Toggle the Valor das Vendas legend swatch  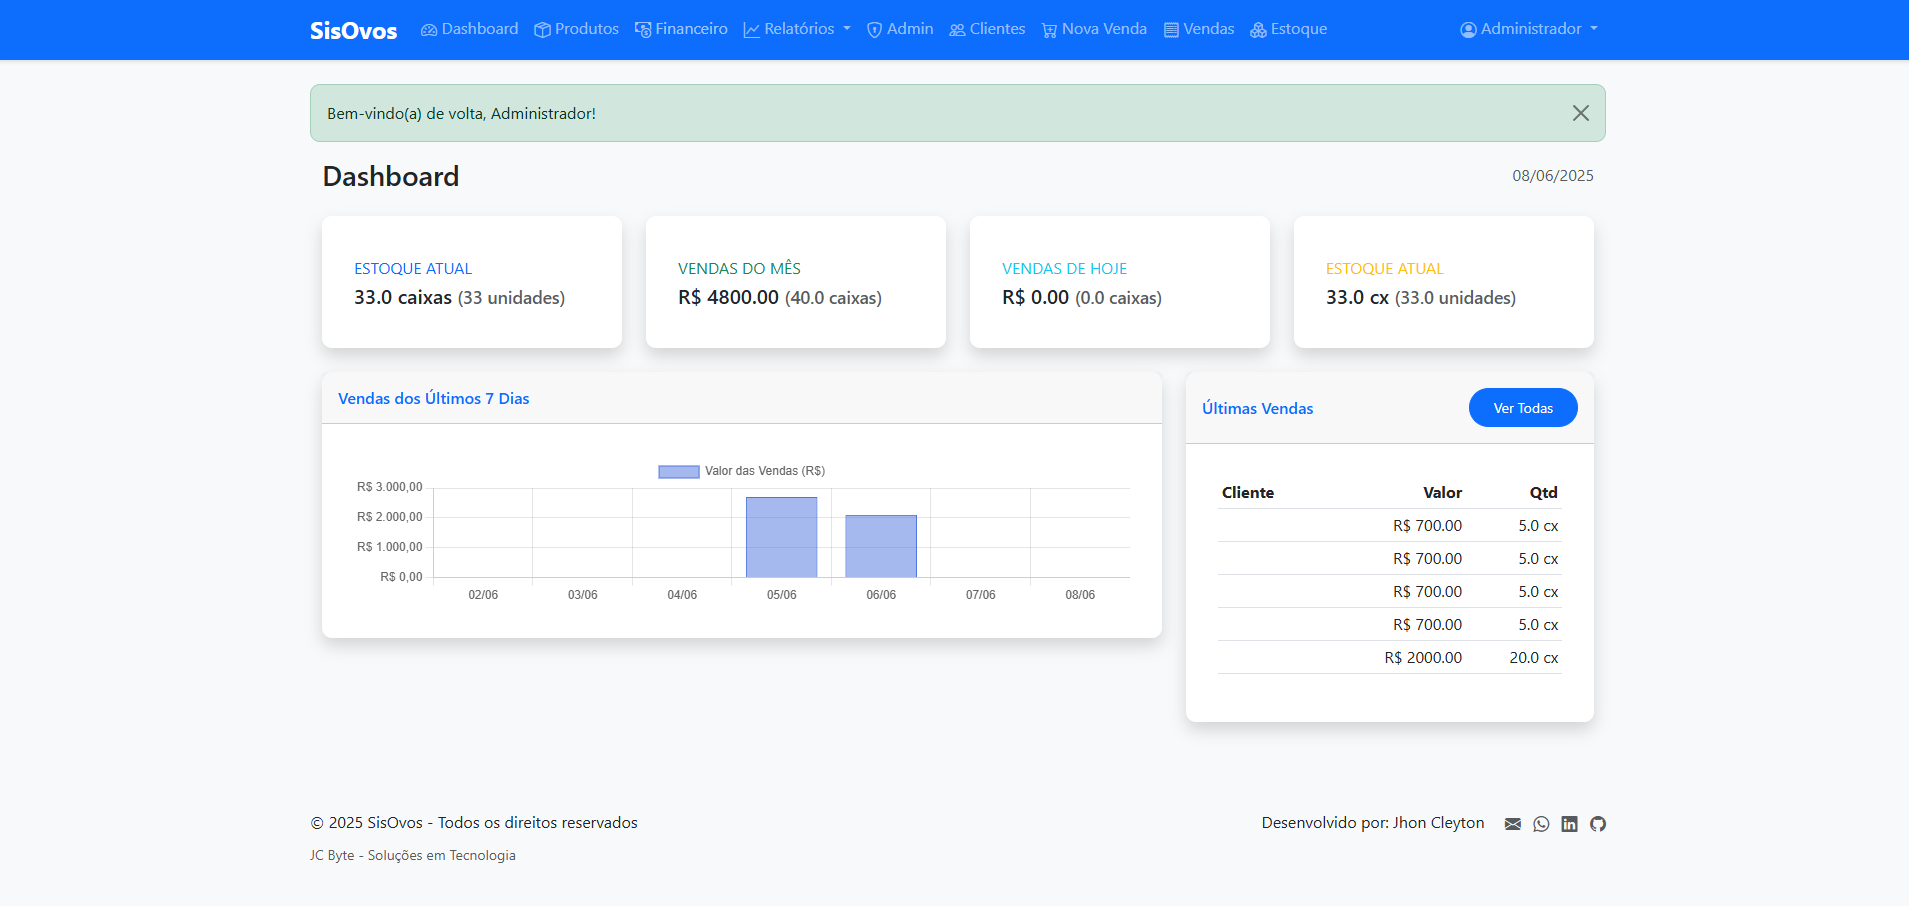coord(678,471)
